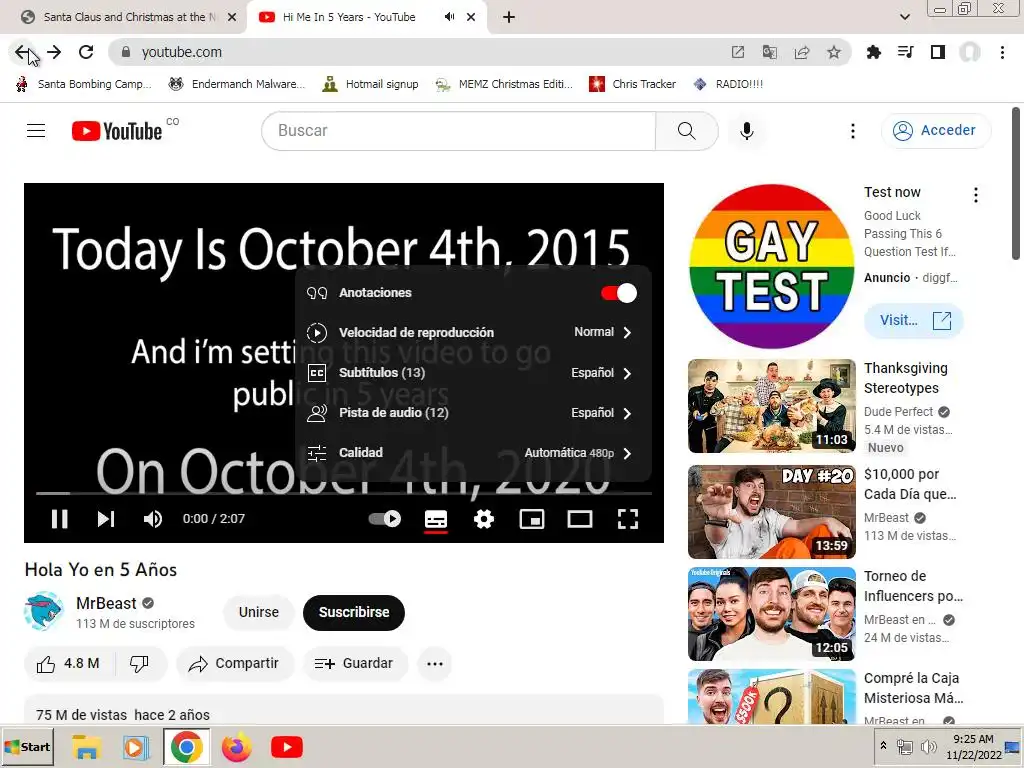Screen dimensions: 1024x768
Task: Open the Calidad quality submenu
Action: tap(473, 453)
